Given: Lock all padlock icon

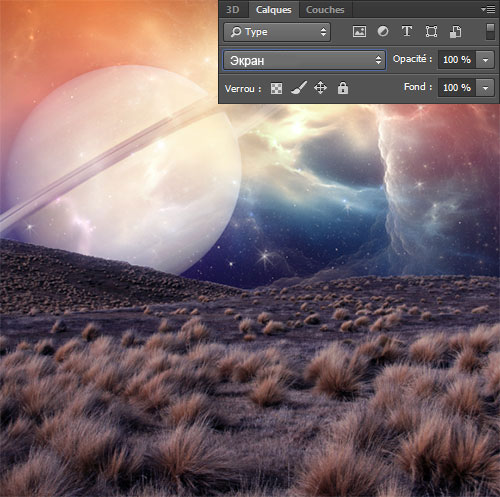Looking at the screenshot, I should pyautogui.click(x=343, y=88).
